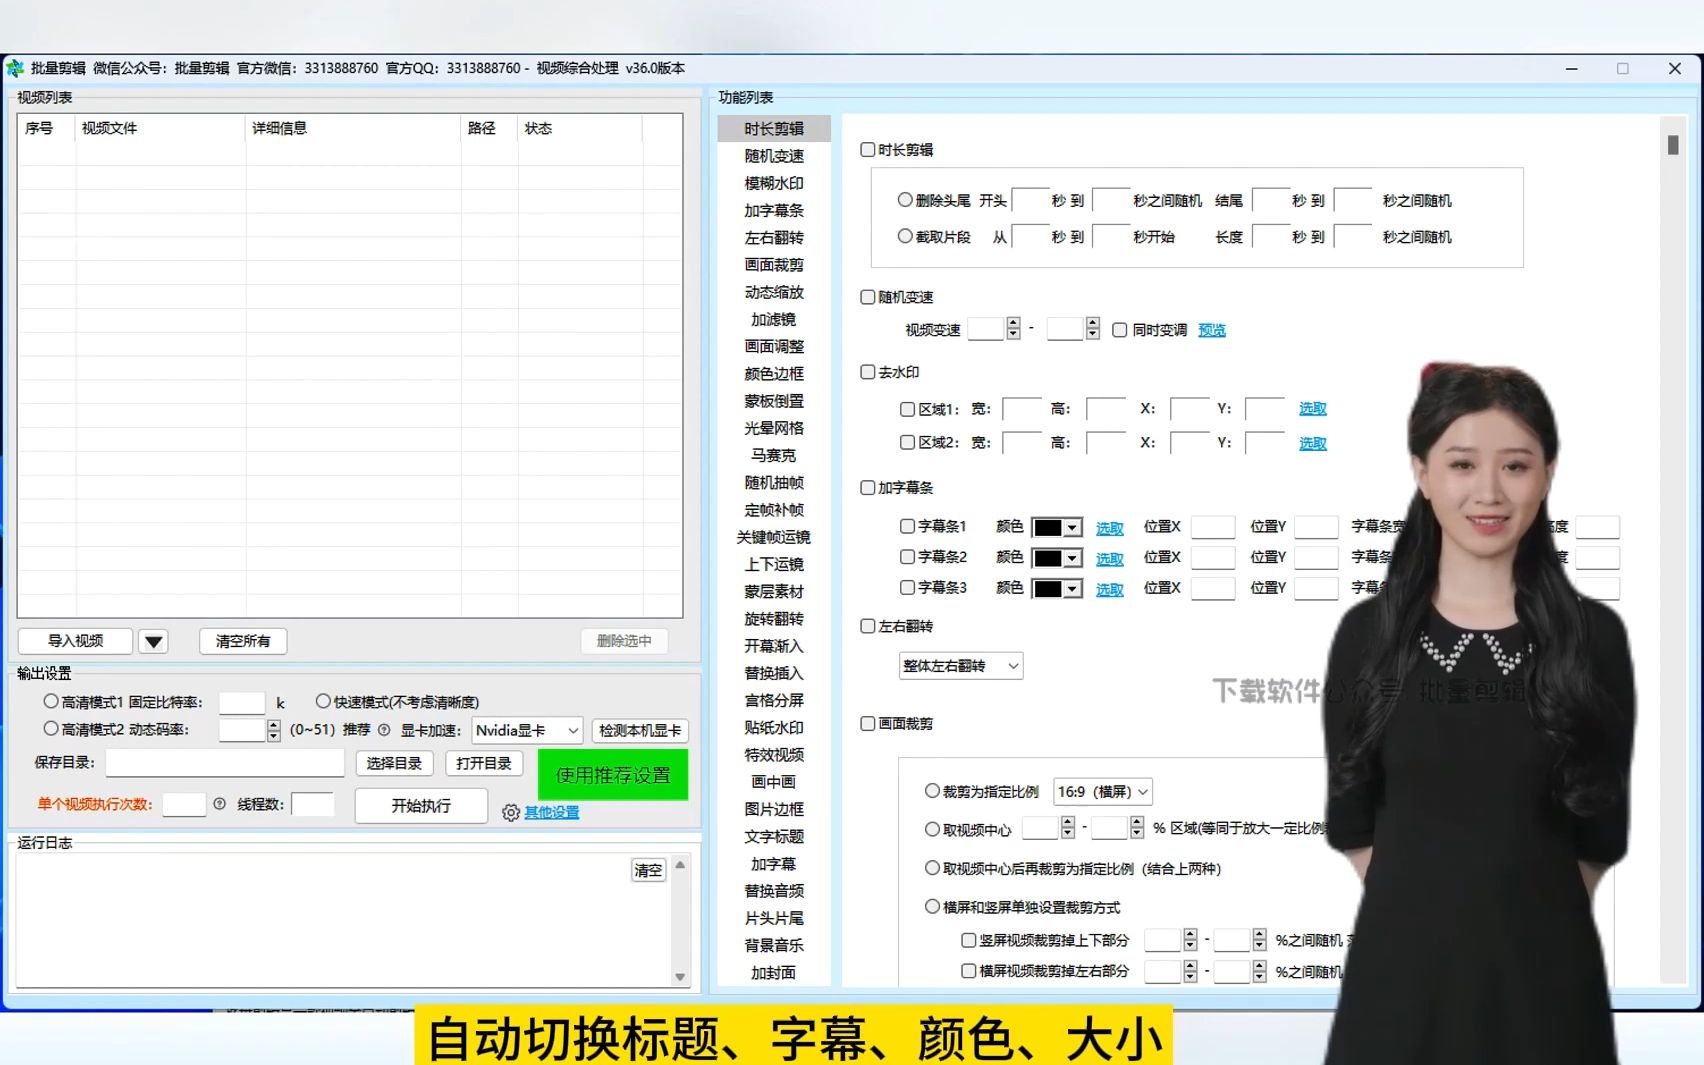Select the 删除头尾 radio option

(904, 198)
